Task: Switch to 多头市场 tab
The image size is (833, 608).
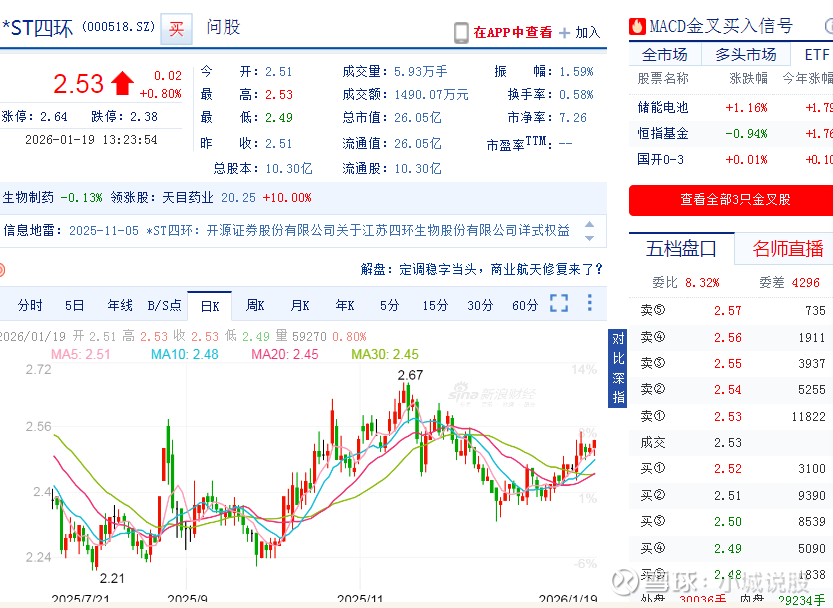Action: pos(745,54)
